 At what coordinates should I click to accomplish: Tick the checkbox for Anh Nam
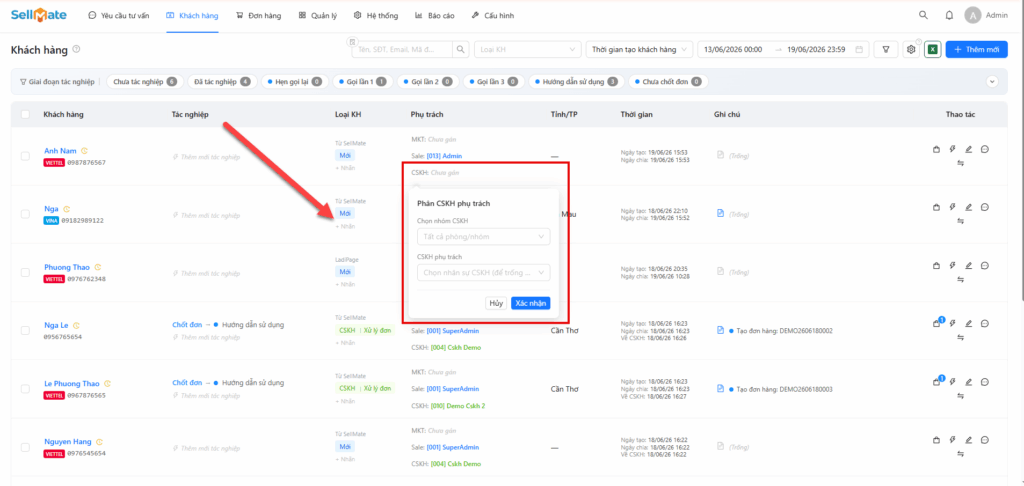click(x=25, y=156)
